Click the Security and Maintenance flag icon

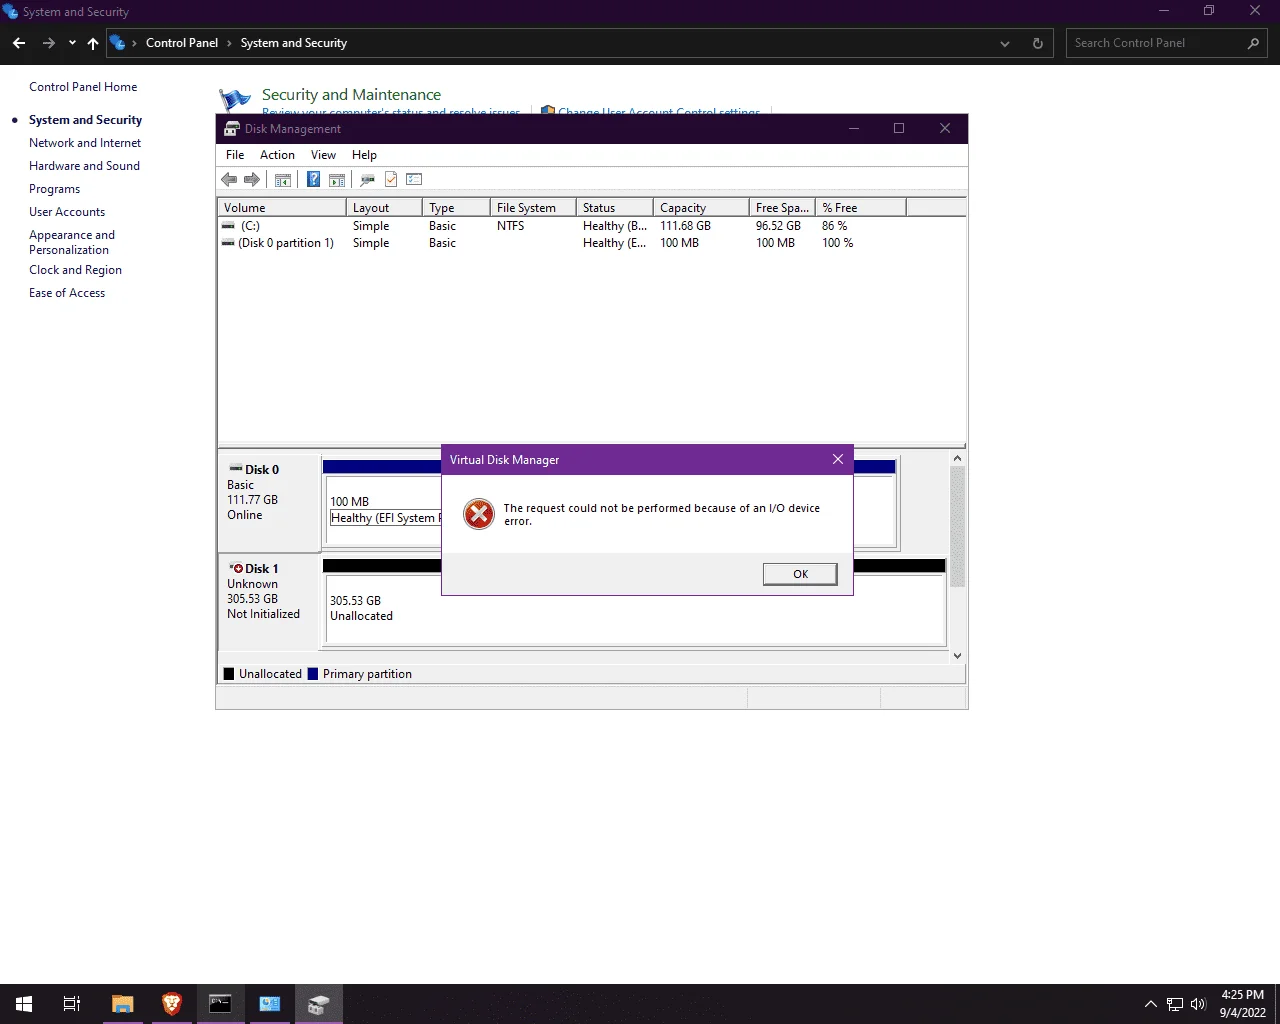[x=235, y=100]
